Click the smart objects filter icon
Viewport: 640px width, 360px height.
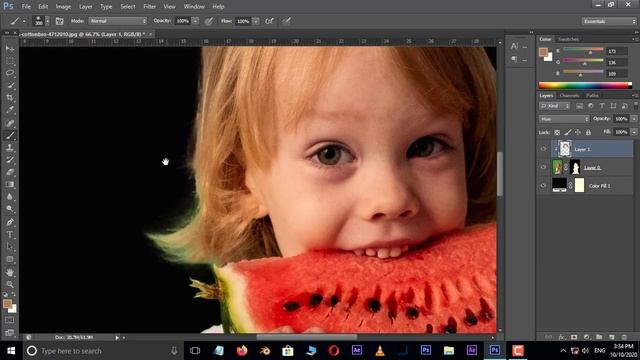[624, 106]
